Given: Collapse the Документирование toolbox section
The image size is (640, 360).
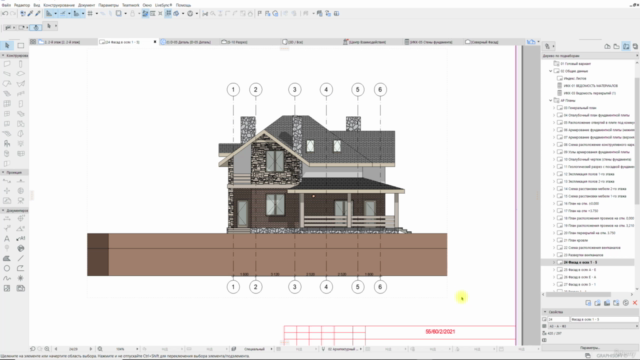Looking at the screenshot, I should point(3,210).
